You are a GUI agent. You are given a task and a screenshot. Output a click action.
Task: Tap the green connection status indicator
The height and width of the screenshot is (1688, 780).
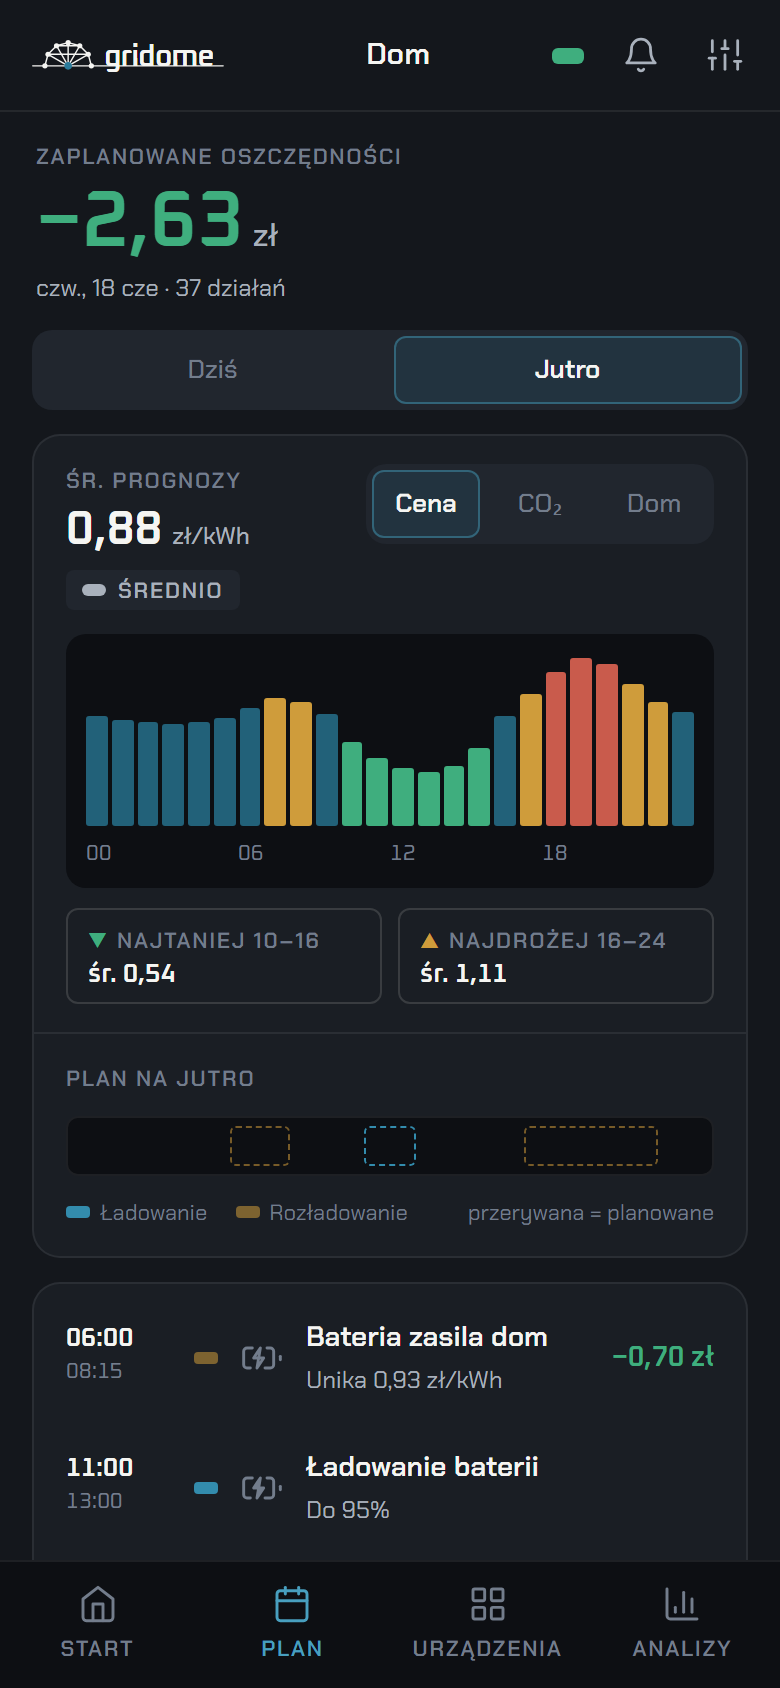pos(568,56)
